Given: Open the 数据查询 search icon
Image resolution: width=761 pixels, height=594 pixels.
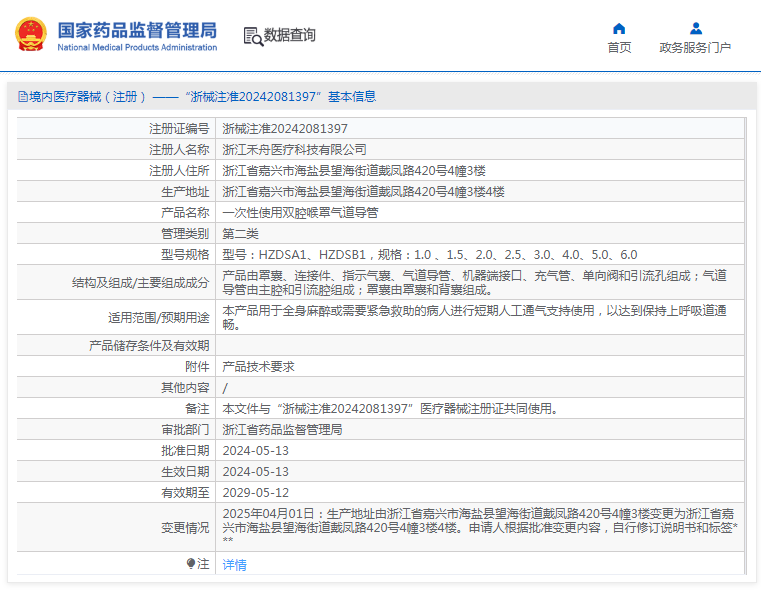Looking at the screenshot, I should point(253,36).
